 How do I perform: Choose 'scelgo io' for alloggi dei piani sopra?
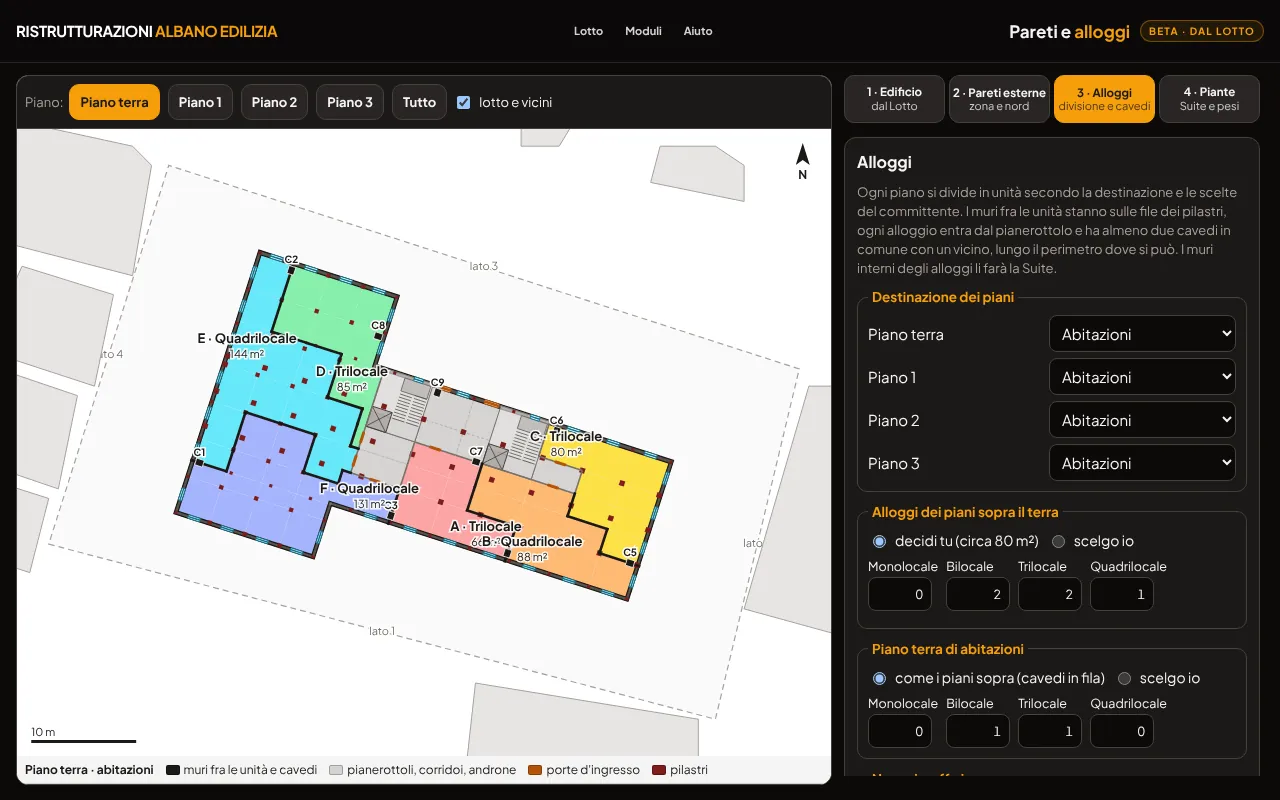point(1058,541)
